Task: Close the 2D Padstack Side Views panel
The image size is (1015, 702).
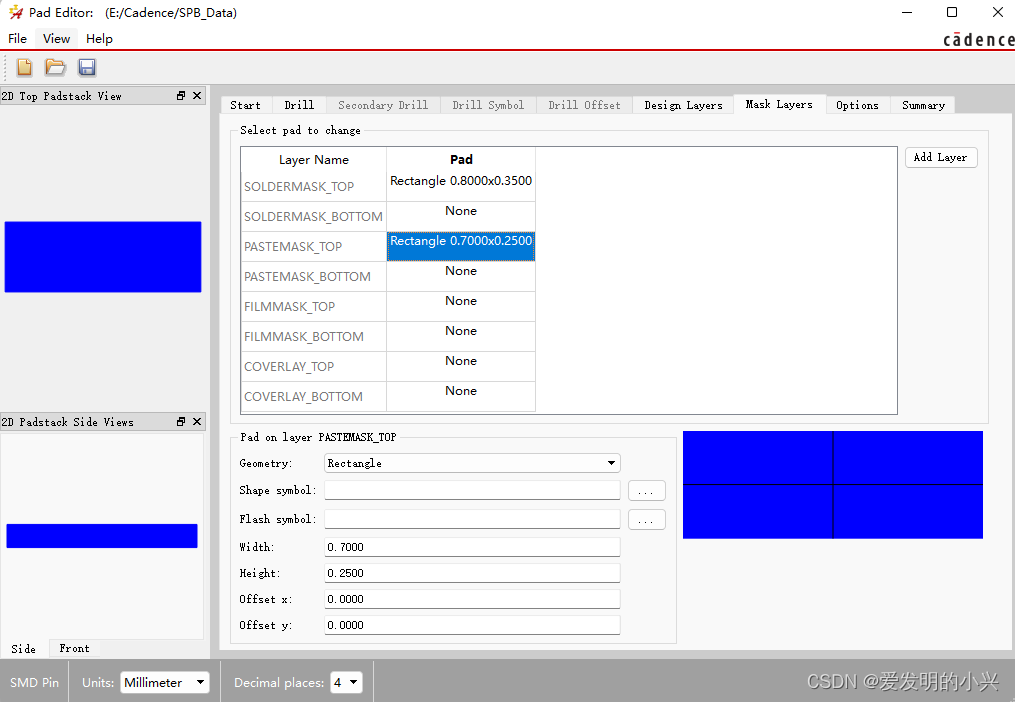Action: 197,422
